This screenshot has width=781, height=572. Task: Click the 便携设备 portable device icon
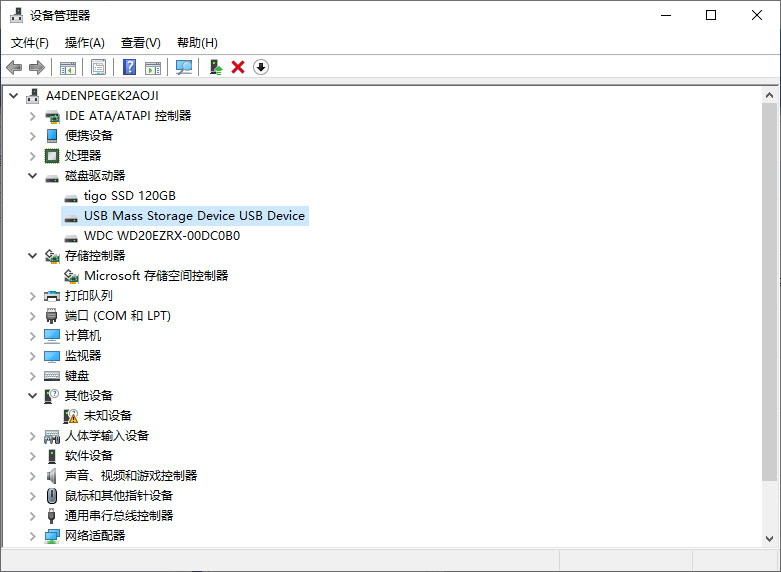click(52, 136)
